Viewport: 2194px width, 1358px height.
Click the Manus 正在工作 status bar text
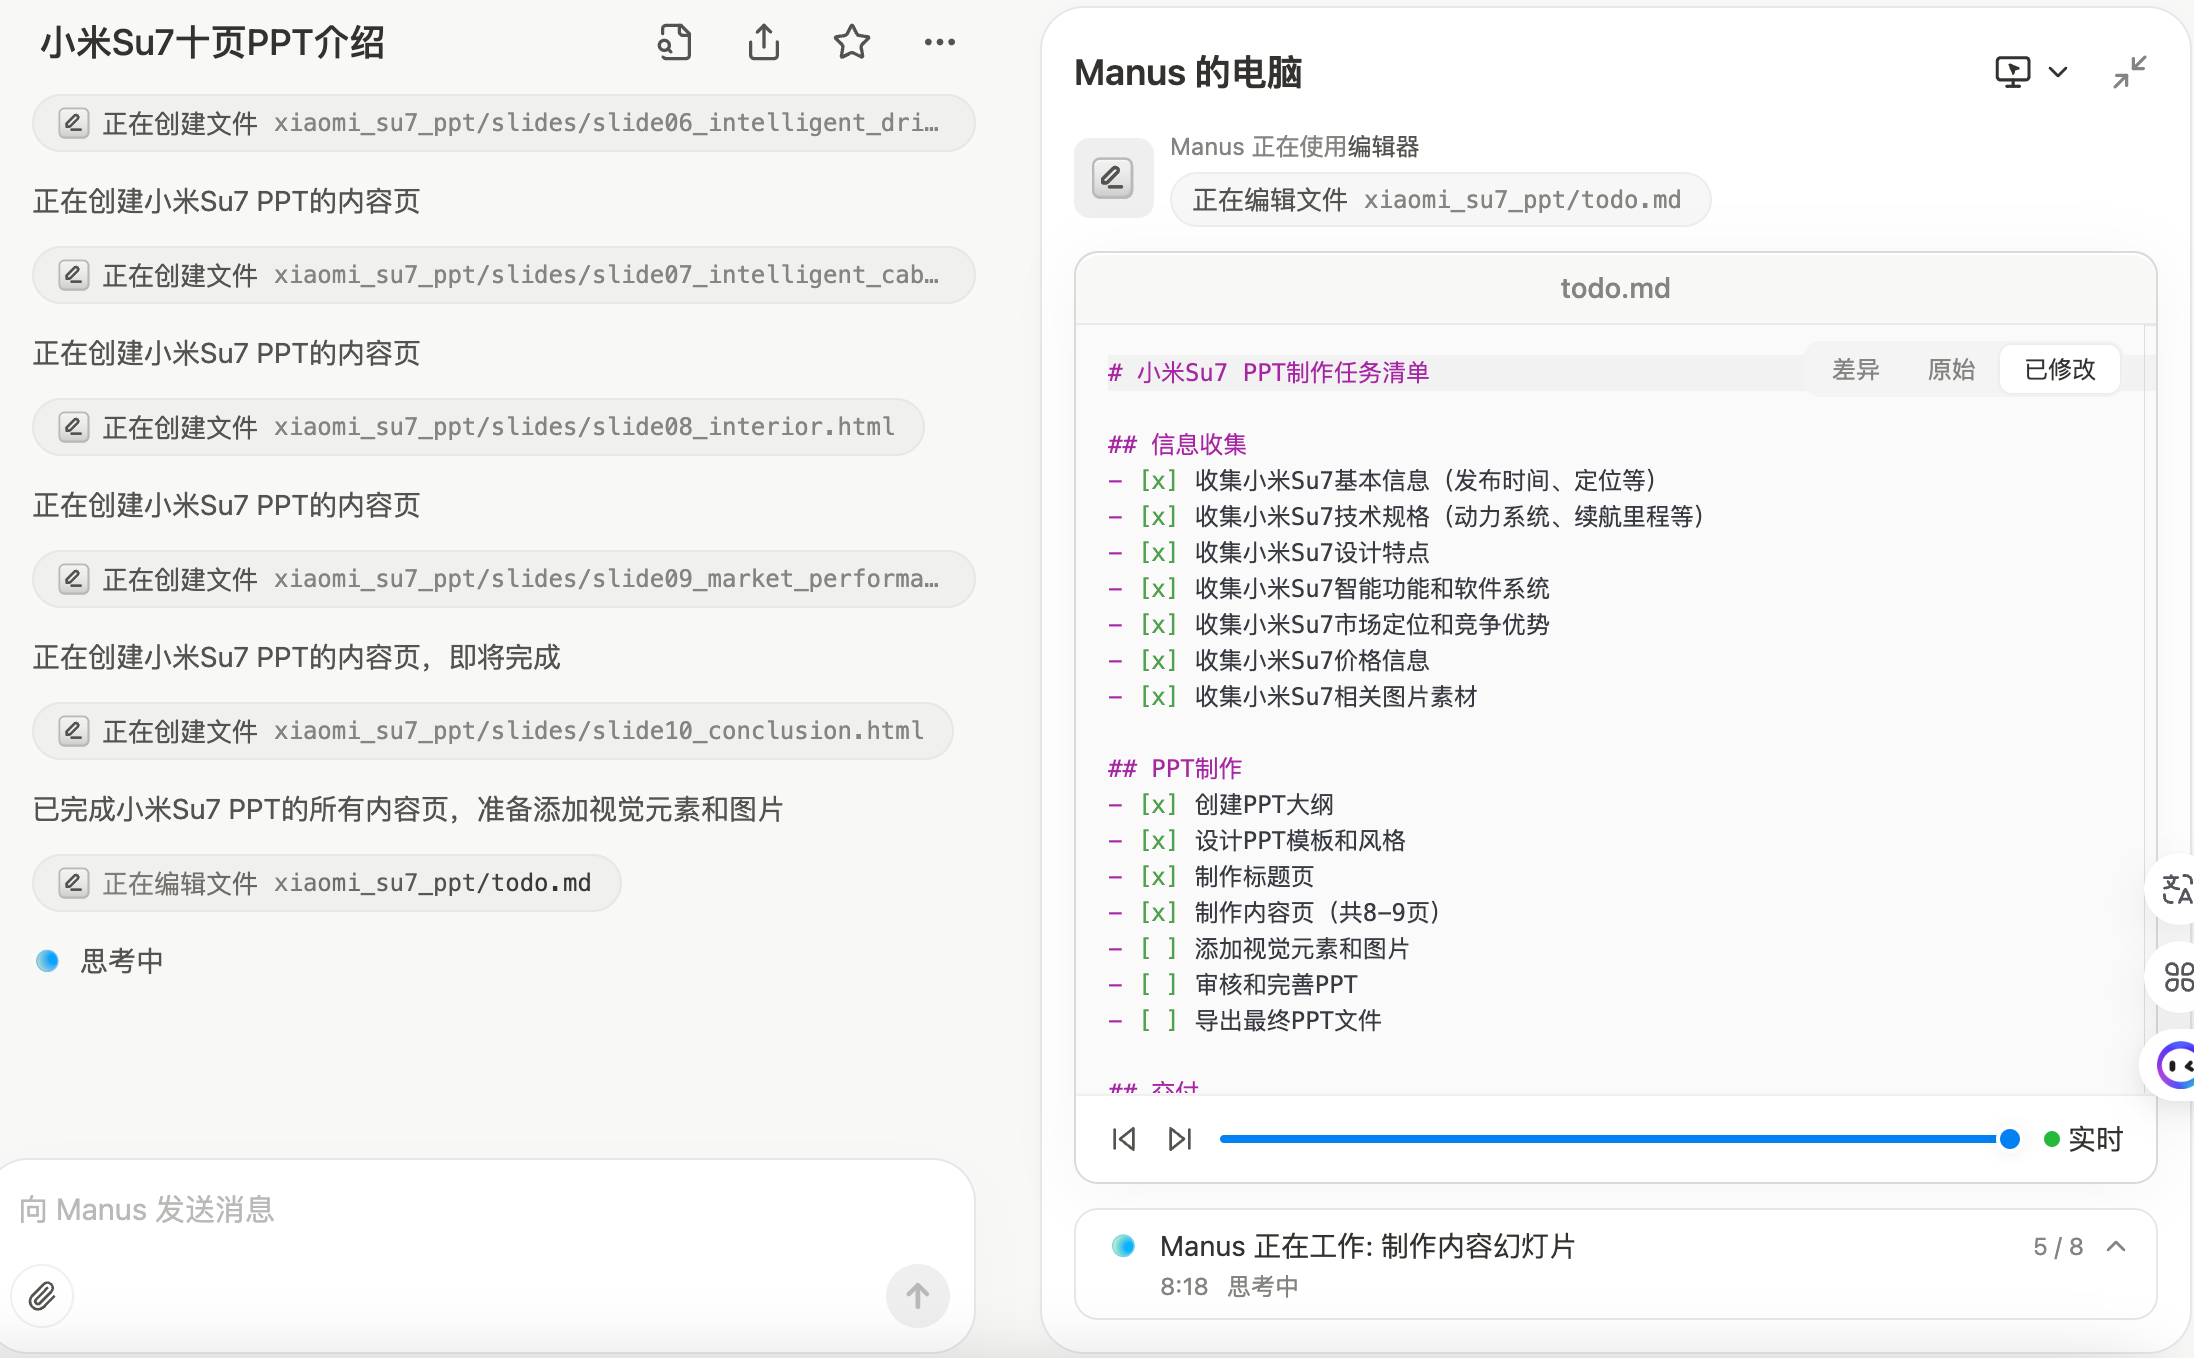point(1367,1246)
